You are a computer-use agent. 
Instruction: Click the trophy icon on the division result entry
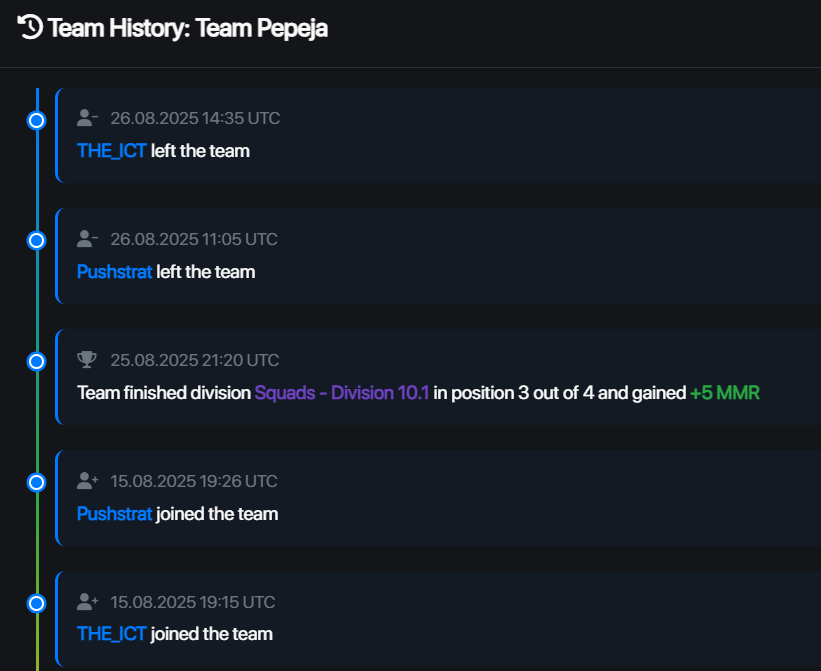tap(87, 360)
